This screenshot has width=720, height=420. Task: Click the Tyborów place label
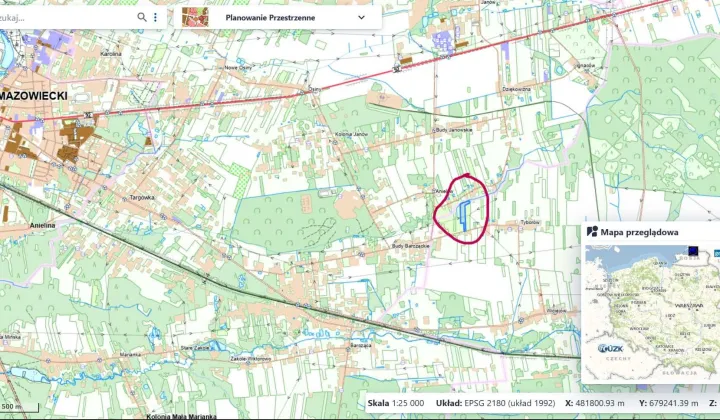coord(530,222)
